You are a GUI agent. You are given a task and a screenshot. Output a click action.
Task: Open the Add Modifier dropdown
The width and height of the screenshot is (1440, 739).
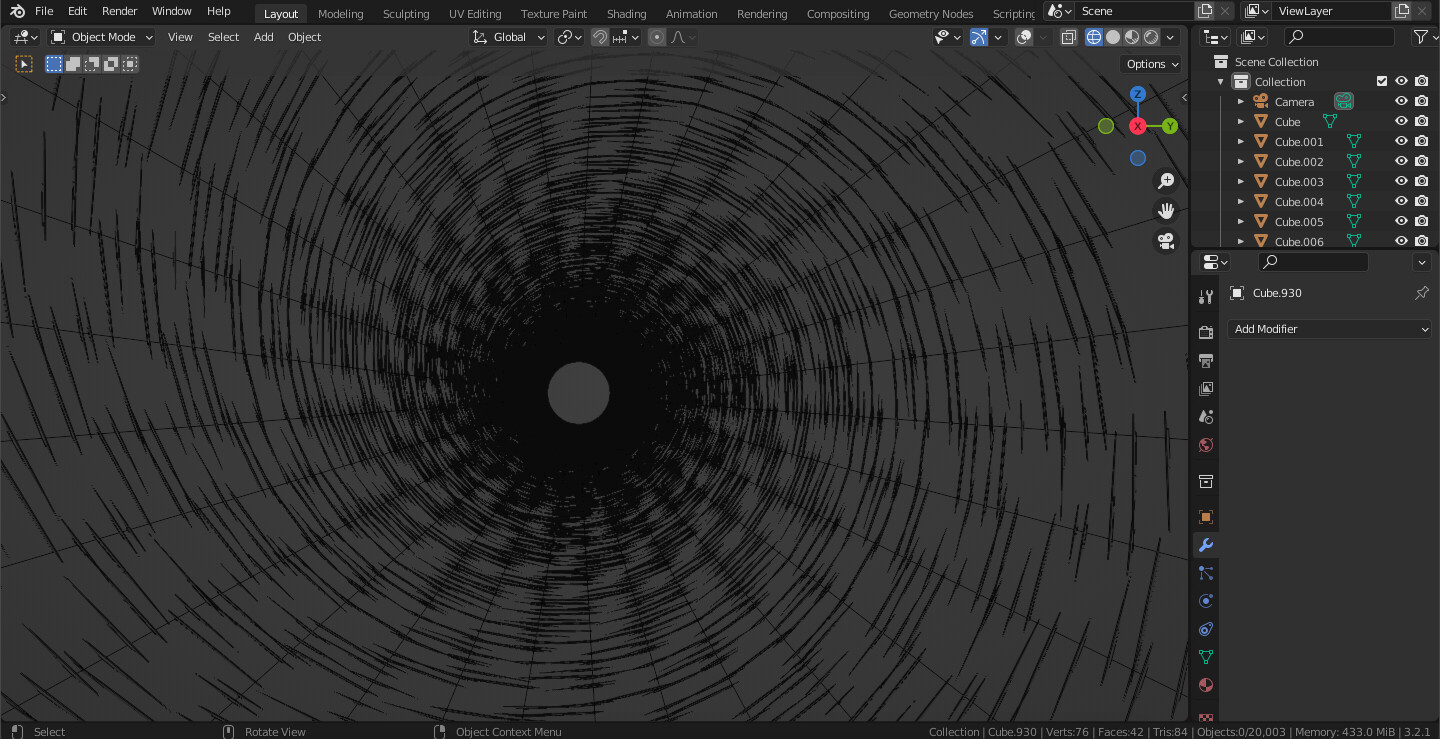pyautogui.click(x=1329, y=328)
